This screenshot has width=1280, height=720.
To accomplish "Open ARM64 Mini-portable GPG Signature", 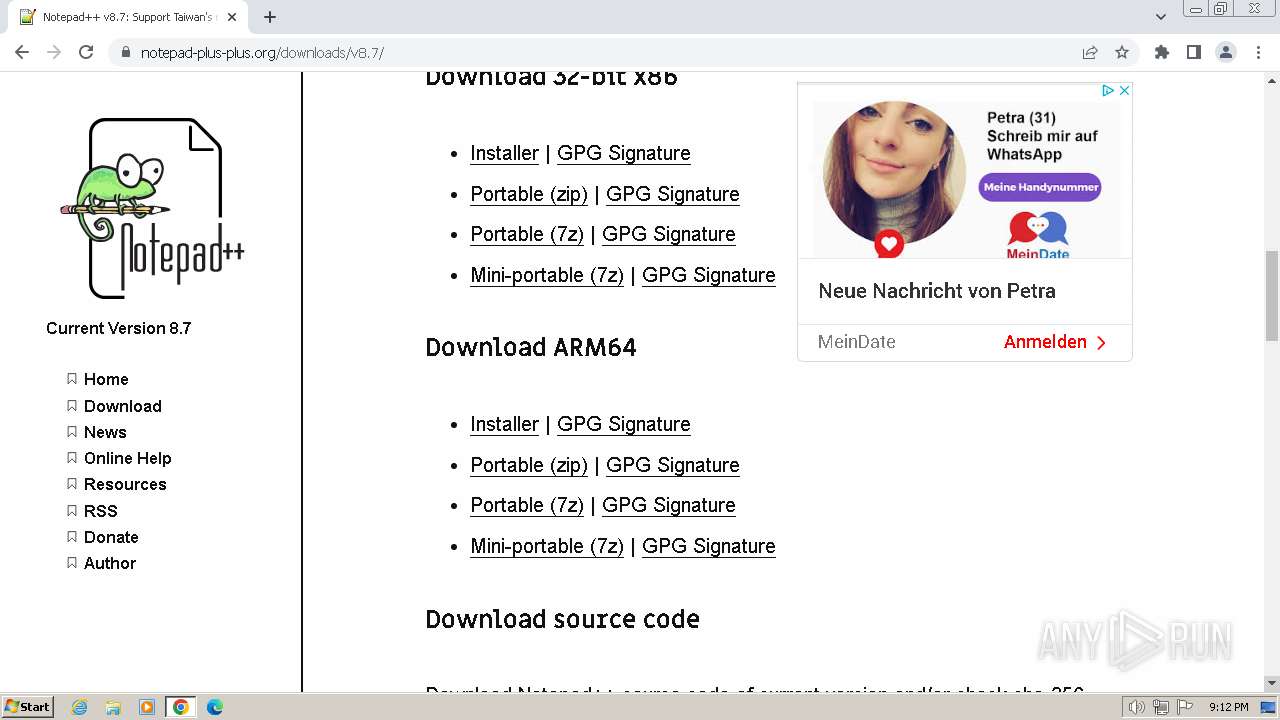I will (708, 546).
